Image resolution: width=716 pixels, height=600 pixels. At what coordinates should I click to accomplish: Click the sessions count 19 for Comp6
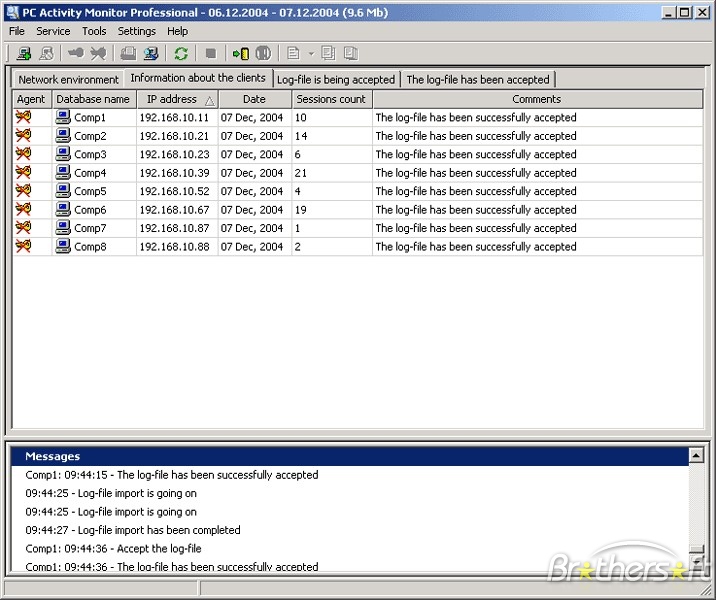300,210
